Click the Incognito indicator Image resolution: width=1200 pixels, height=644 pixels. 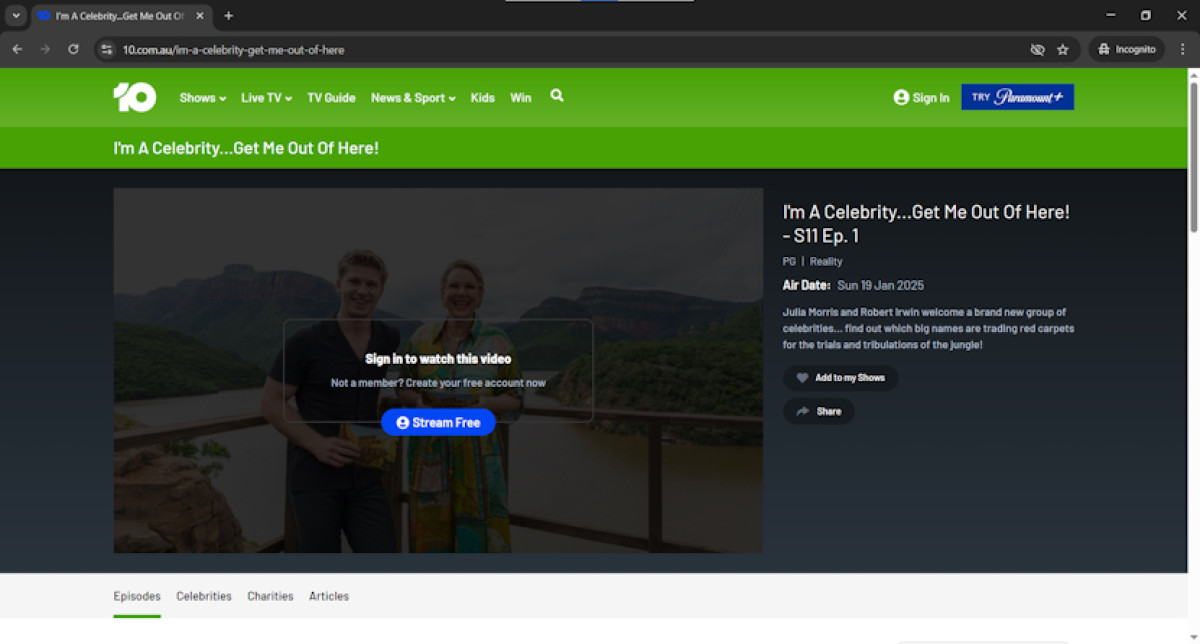[x=1127, y=49]
